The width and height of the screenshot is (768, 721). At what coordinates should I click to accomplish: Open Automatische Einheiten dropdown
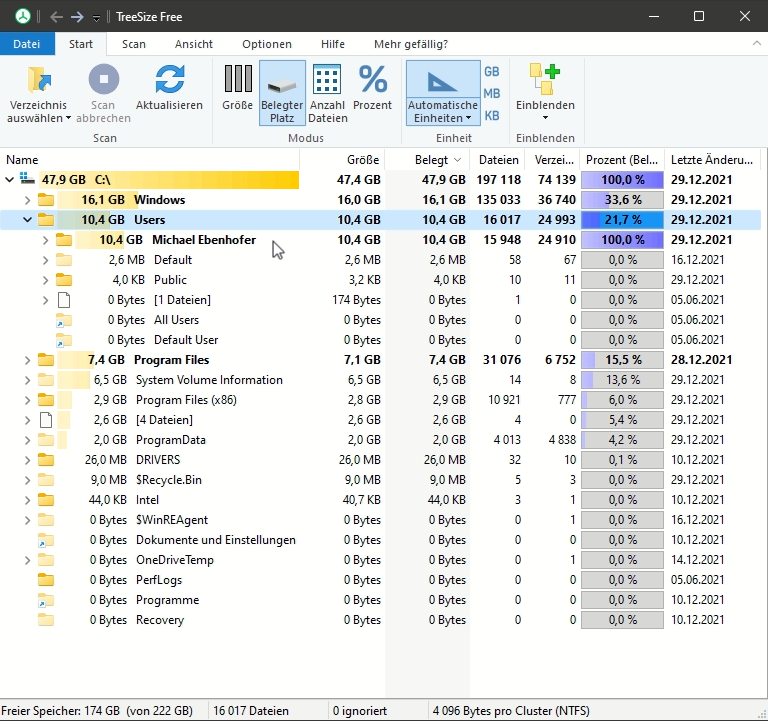(443, 112)
